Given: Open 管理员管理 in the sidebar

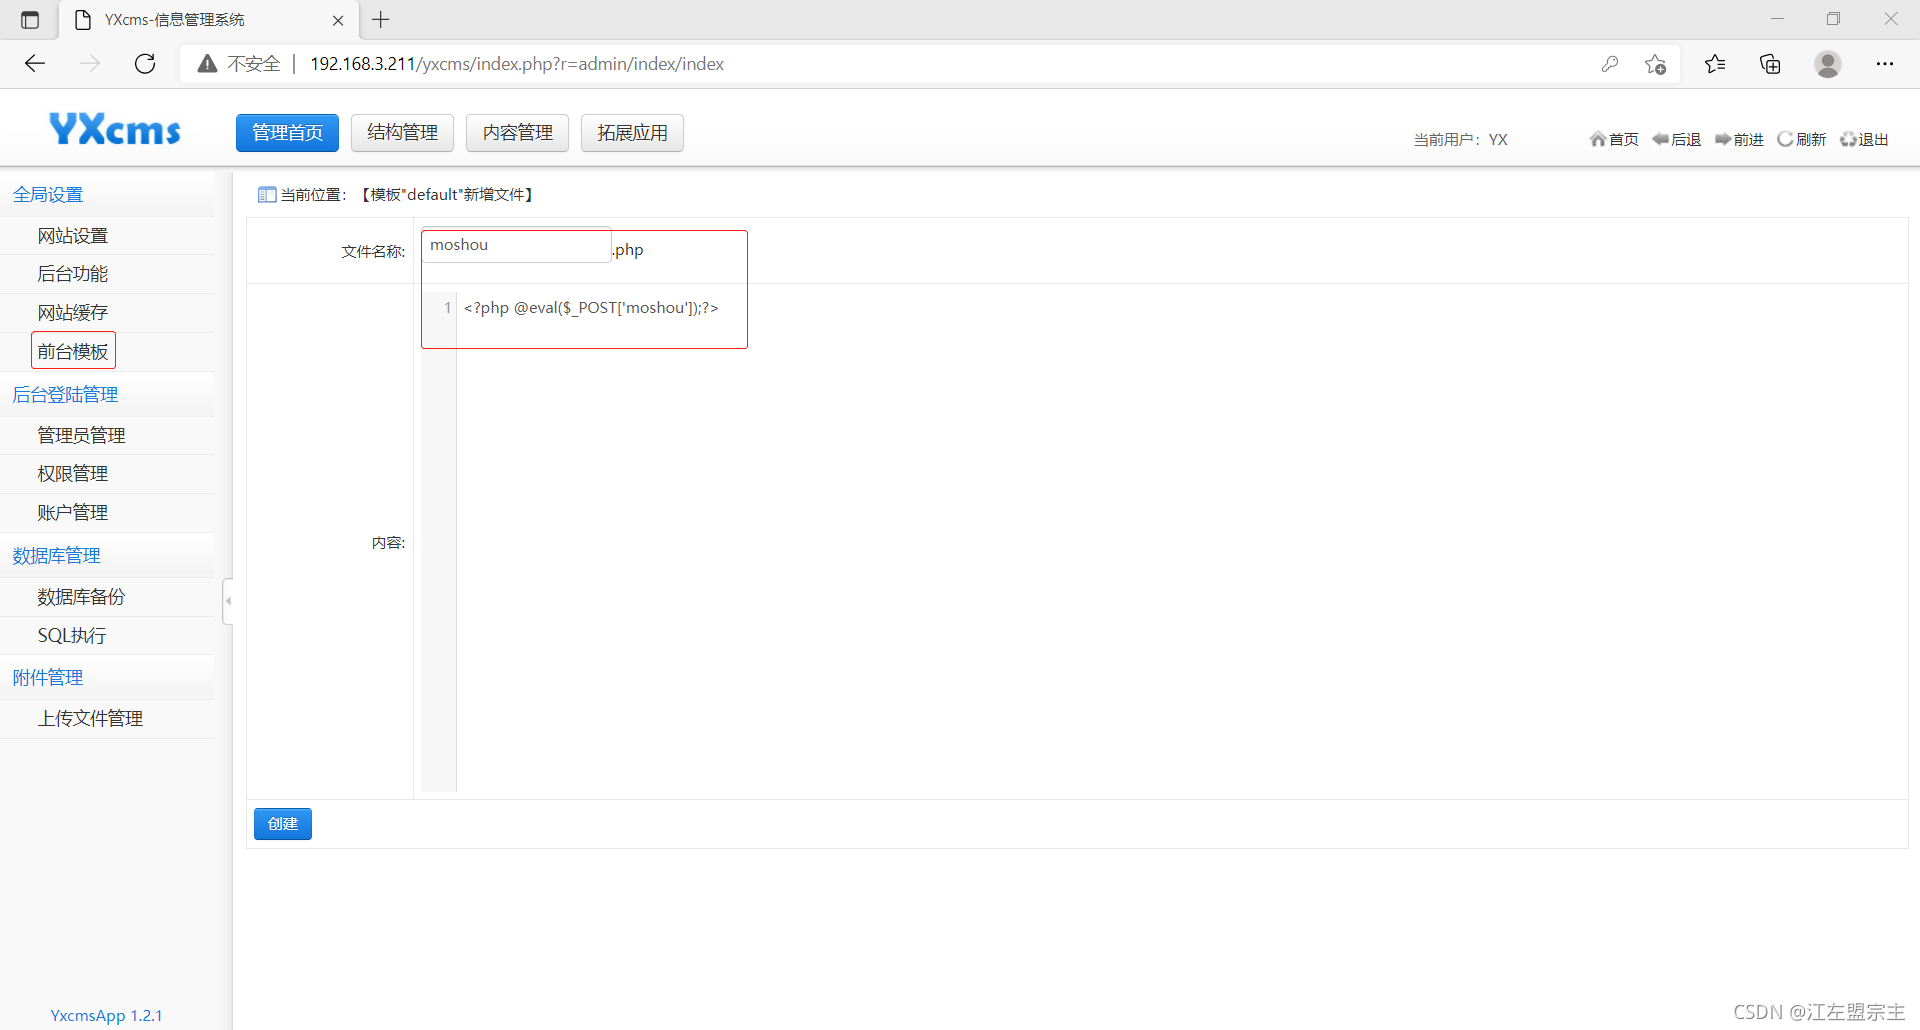Looking at the screenshot, I should pos(81,435).
